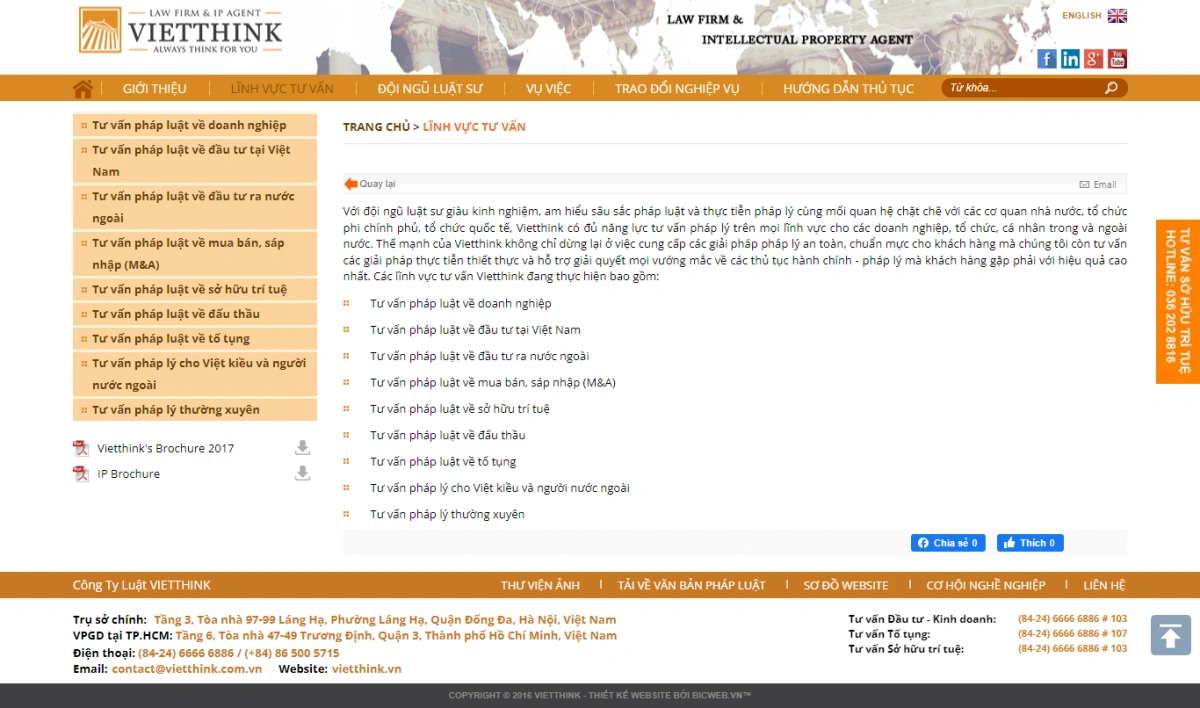Click content list link về đấu thầu

click(x=448, y=435)
